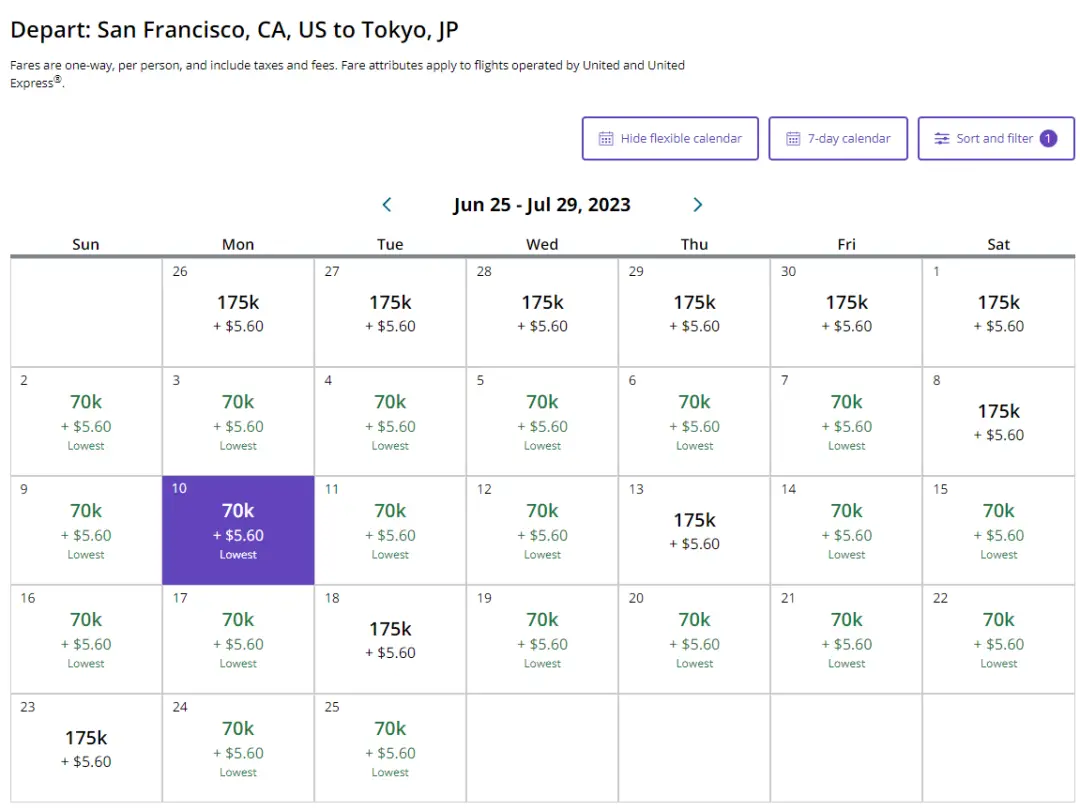Viewport: 1080px width, 811px height.
Task: Select July 13 fare of 175k
Action: pos(694,531)
